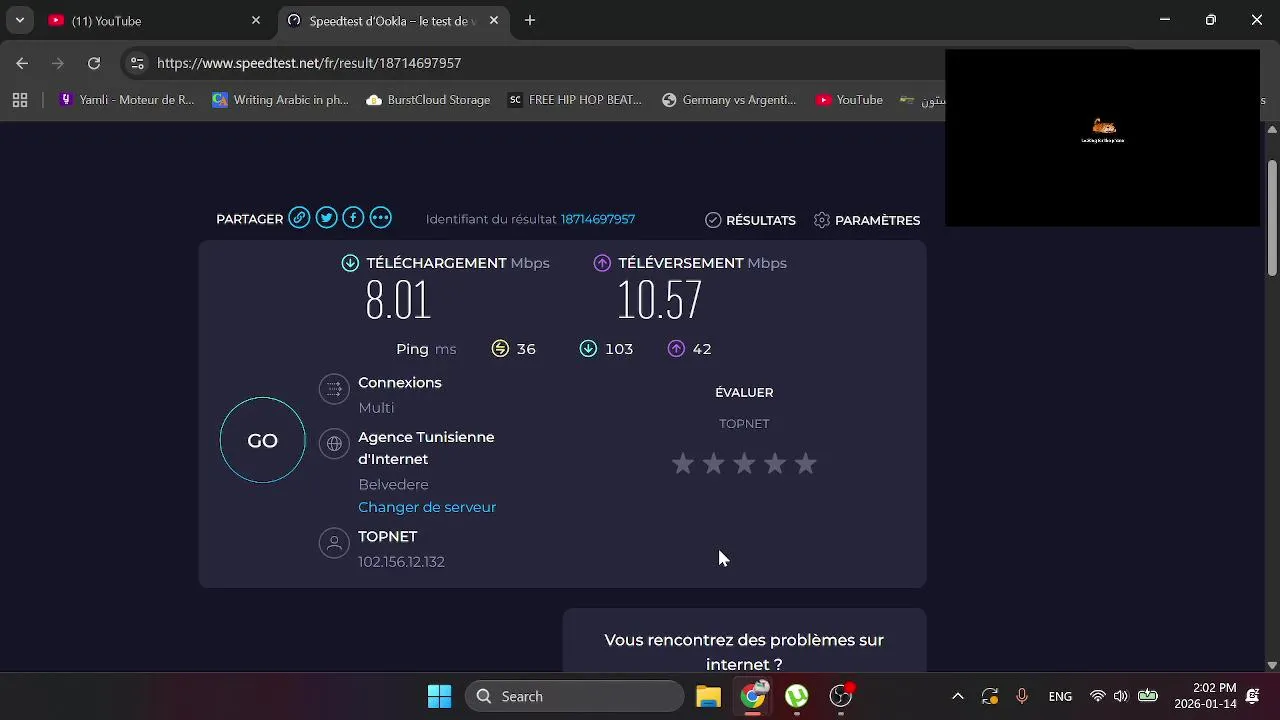This screenshot has height=720, width=1280.
Task: Click the upload arrow icon beside TÉLÉVERSEMENT
Action: tap(602, 263)
